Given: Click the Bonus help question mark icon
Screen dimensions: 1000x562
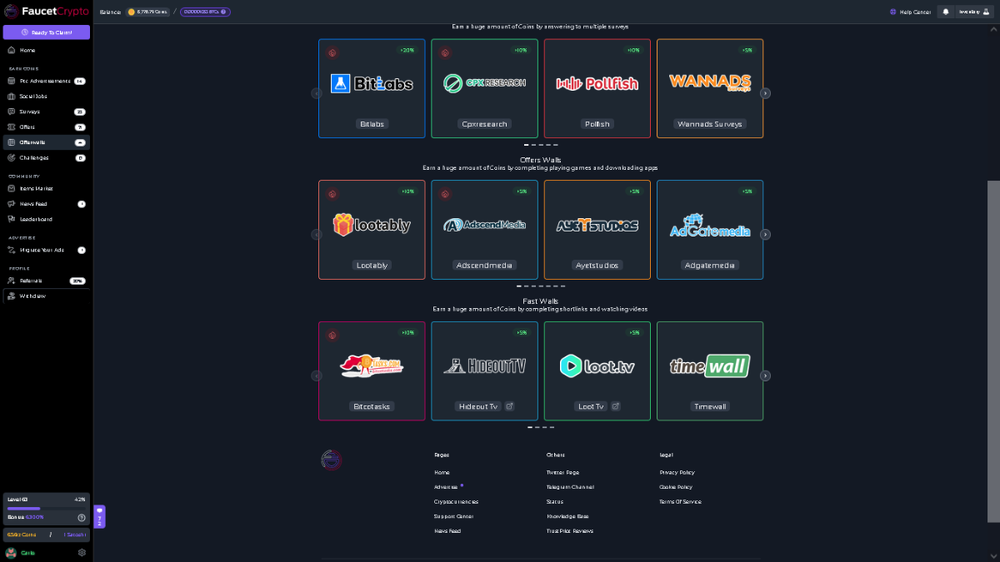Looking at the screenshot, I should point(82,517).
